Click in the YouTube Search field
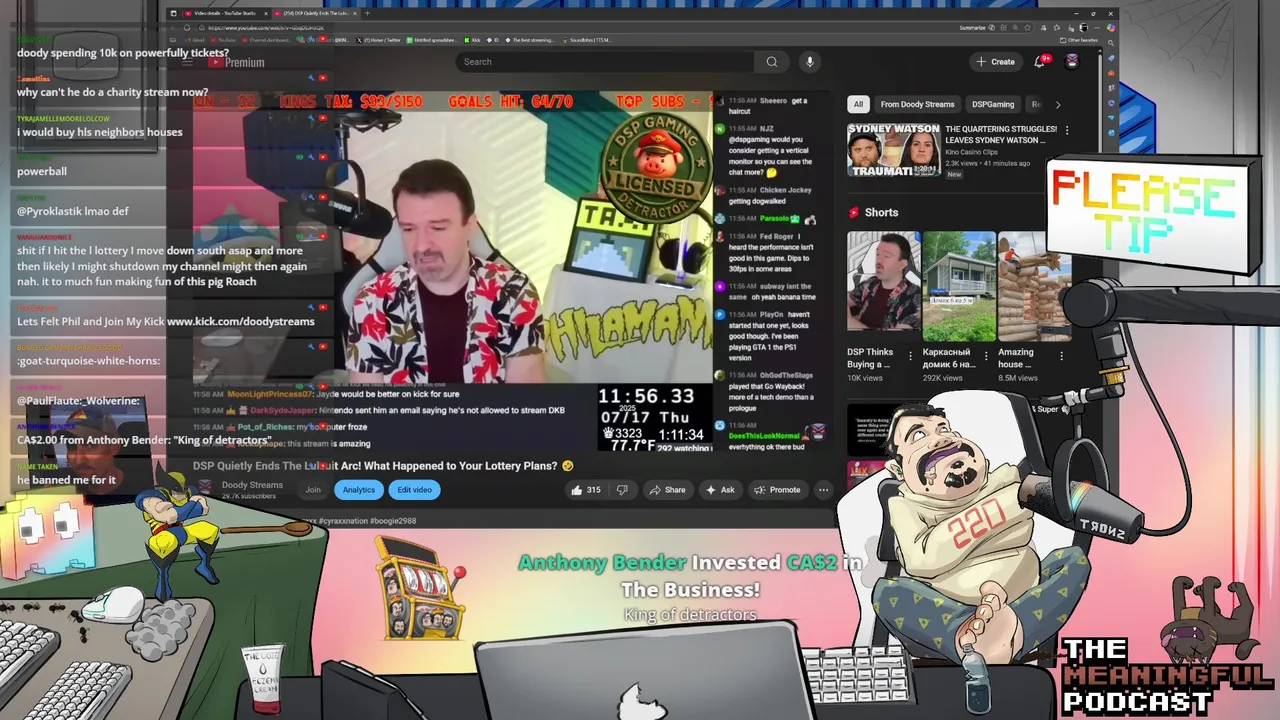Viewport: 1280px width, 720px height. [x=605, y=62]
